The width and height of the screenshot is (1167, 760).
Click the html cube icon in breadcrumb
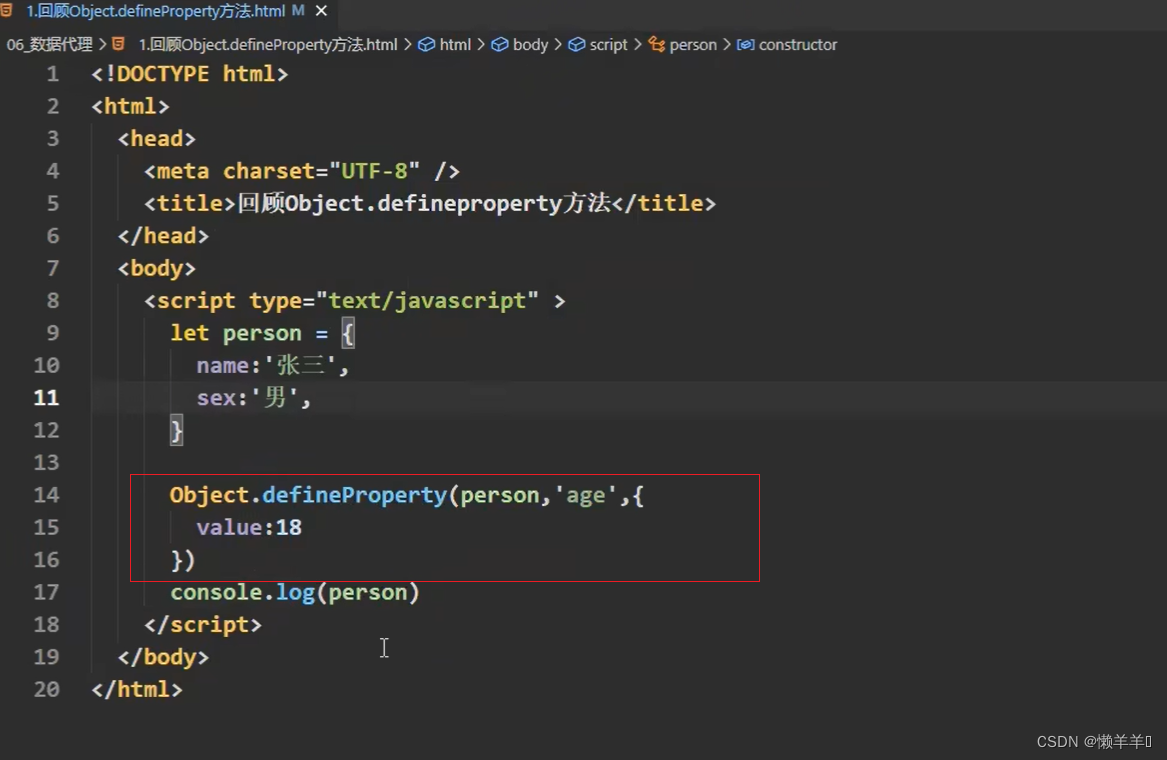pyautogui.click(x=426, y=45)
